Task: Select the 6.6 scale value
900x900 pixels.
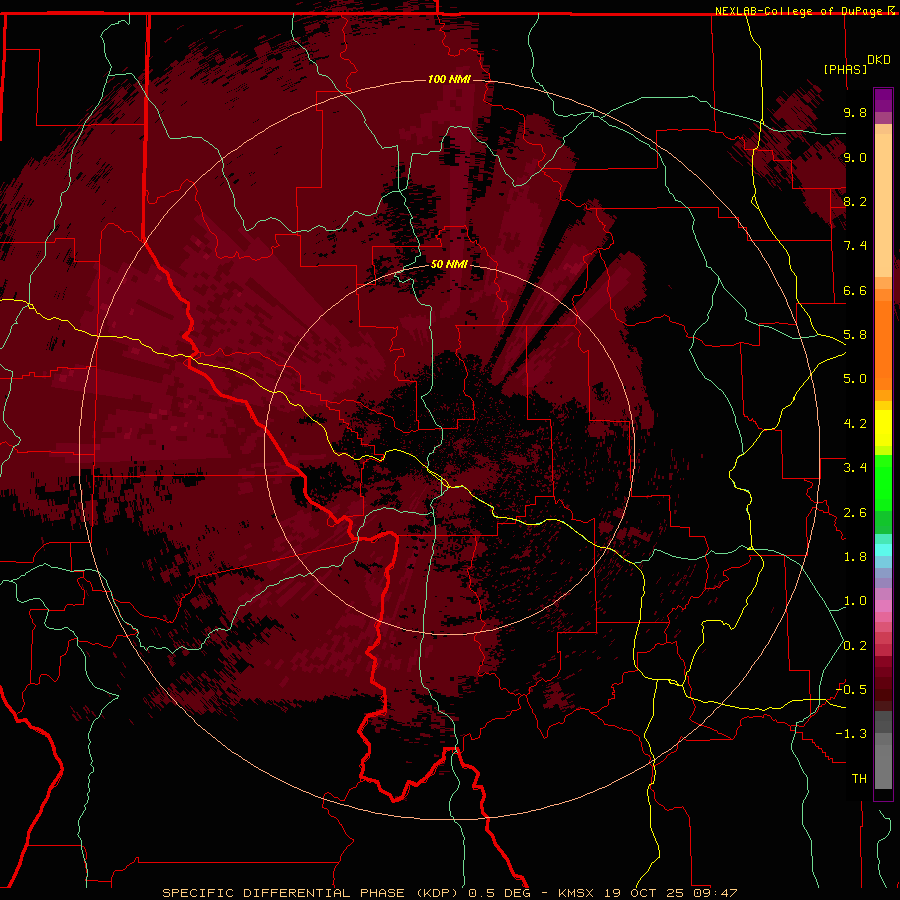Action: [855, 290]
